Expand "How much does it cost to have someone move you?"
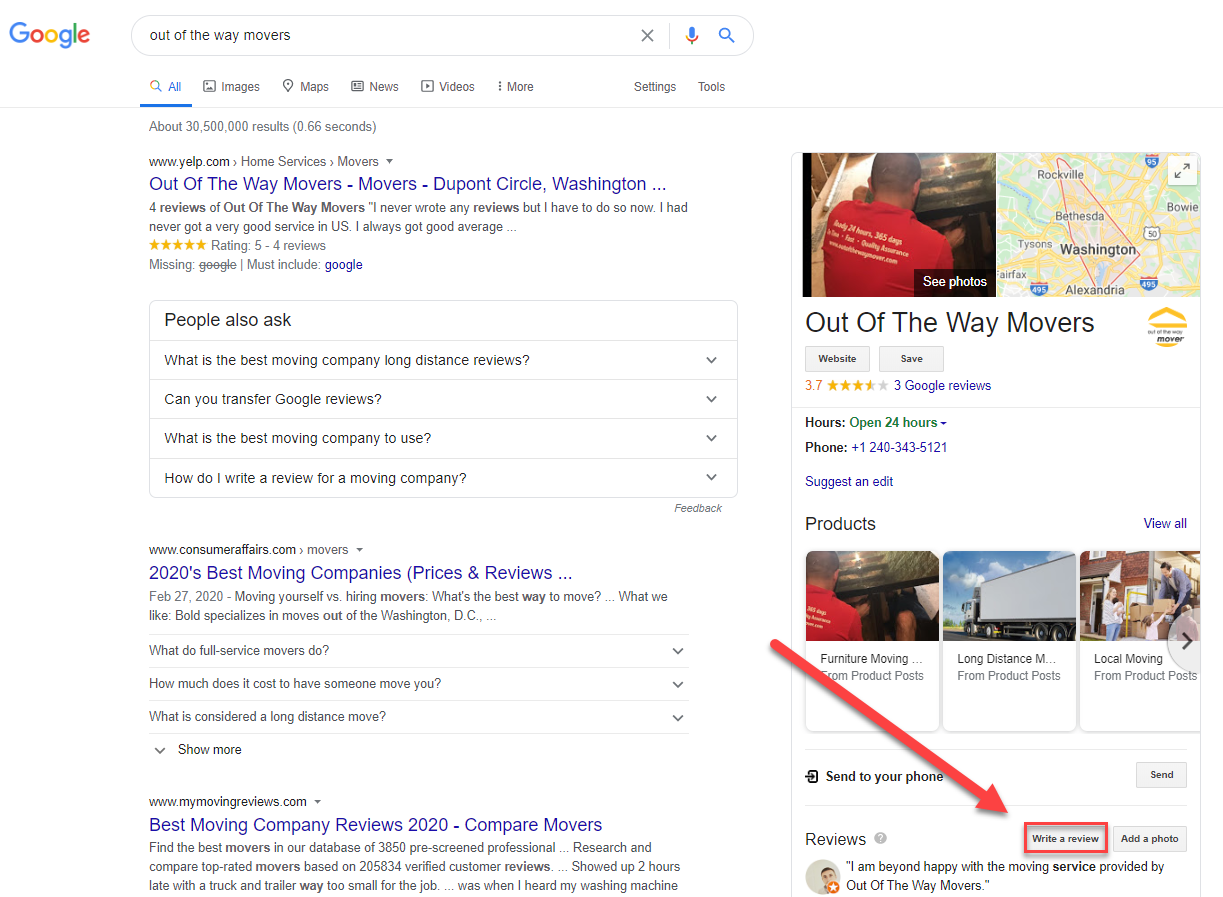1223x897 pixels. click(x=418, y=684)
